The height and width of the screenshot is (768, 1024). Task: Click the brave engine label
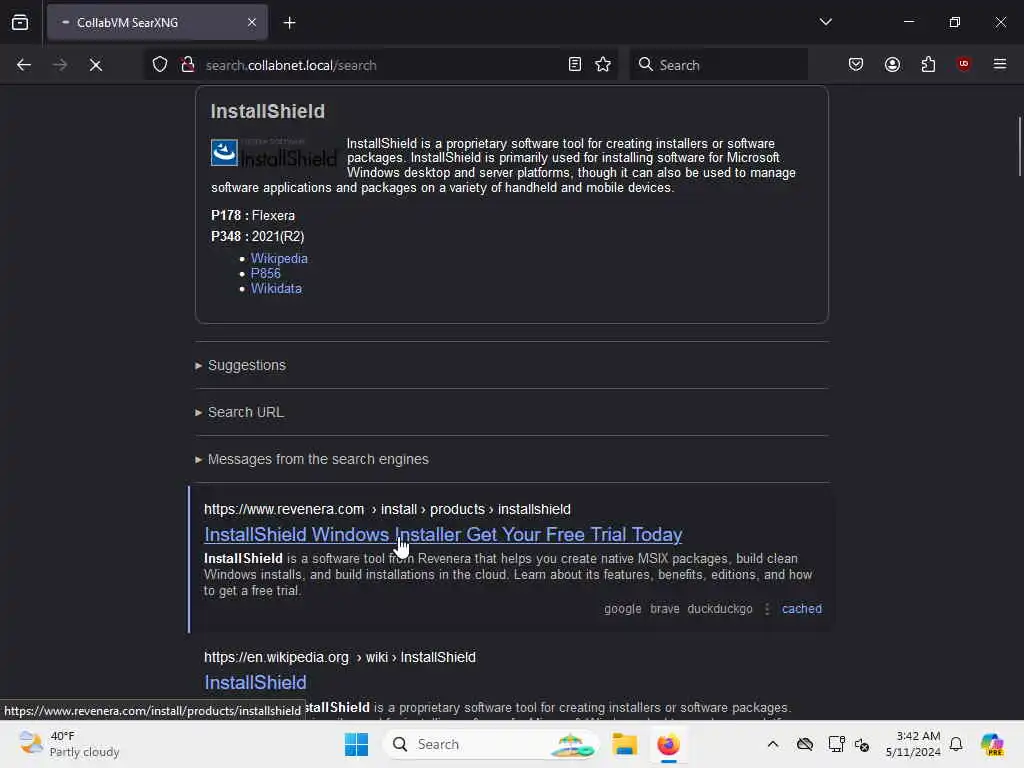[665, 609]
